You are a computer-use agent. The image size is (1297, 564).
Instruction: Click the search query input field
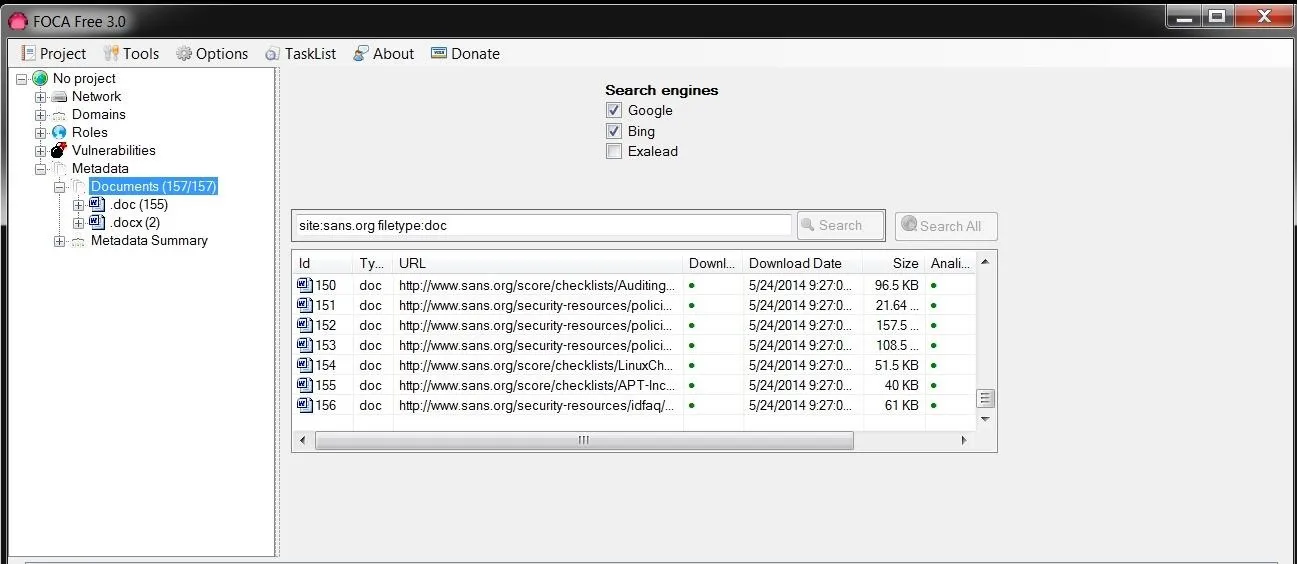544,225
